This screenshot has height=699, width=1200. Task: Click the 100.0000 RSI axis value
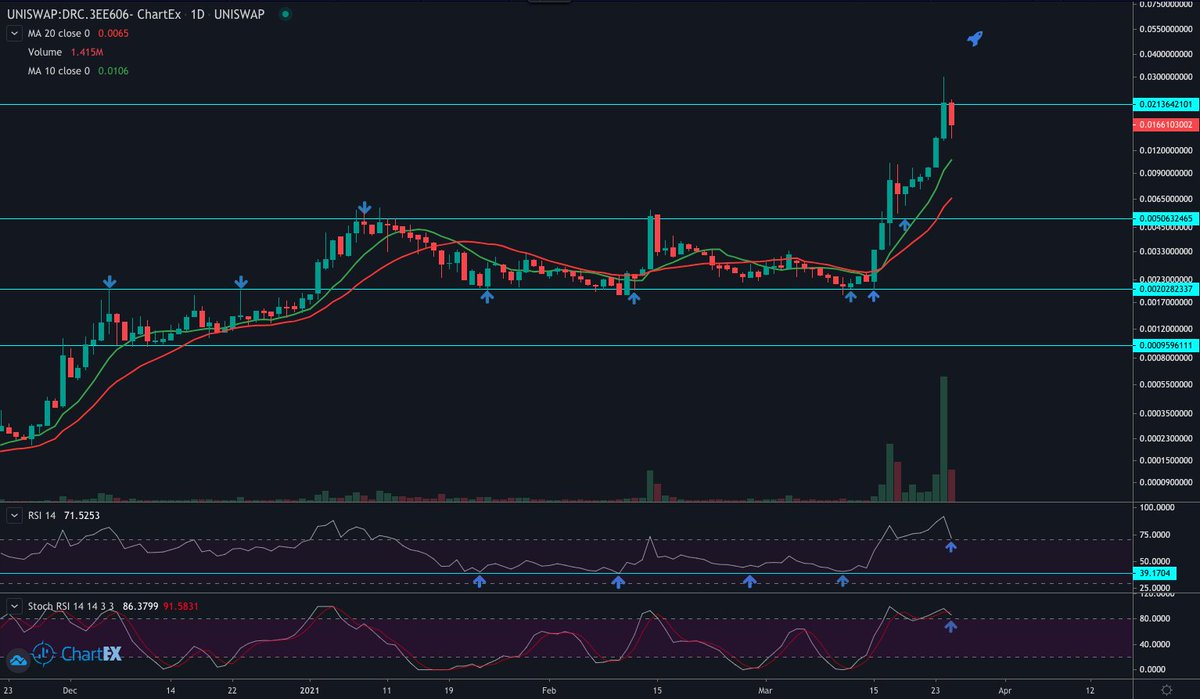pyautogui.click(x=1158, y=509)
